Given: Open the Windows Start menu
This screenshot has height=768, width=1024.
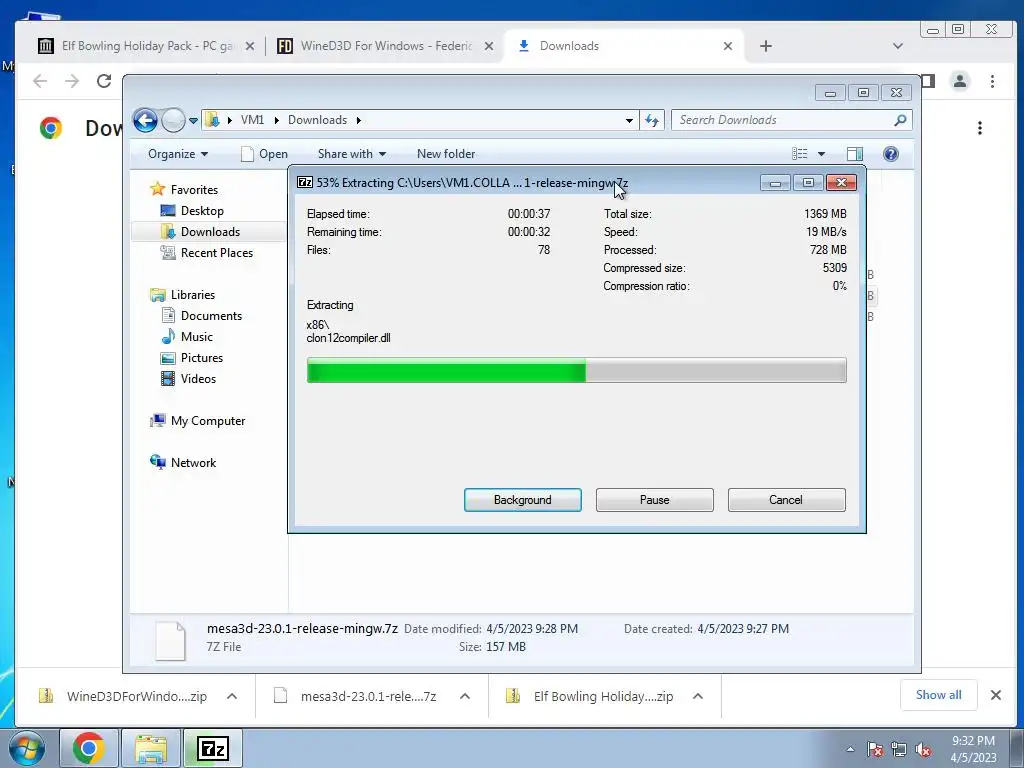Looking at the screenshot, I should click(x=27, y=748).
